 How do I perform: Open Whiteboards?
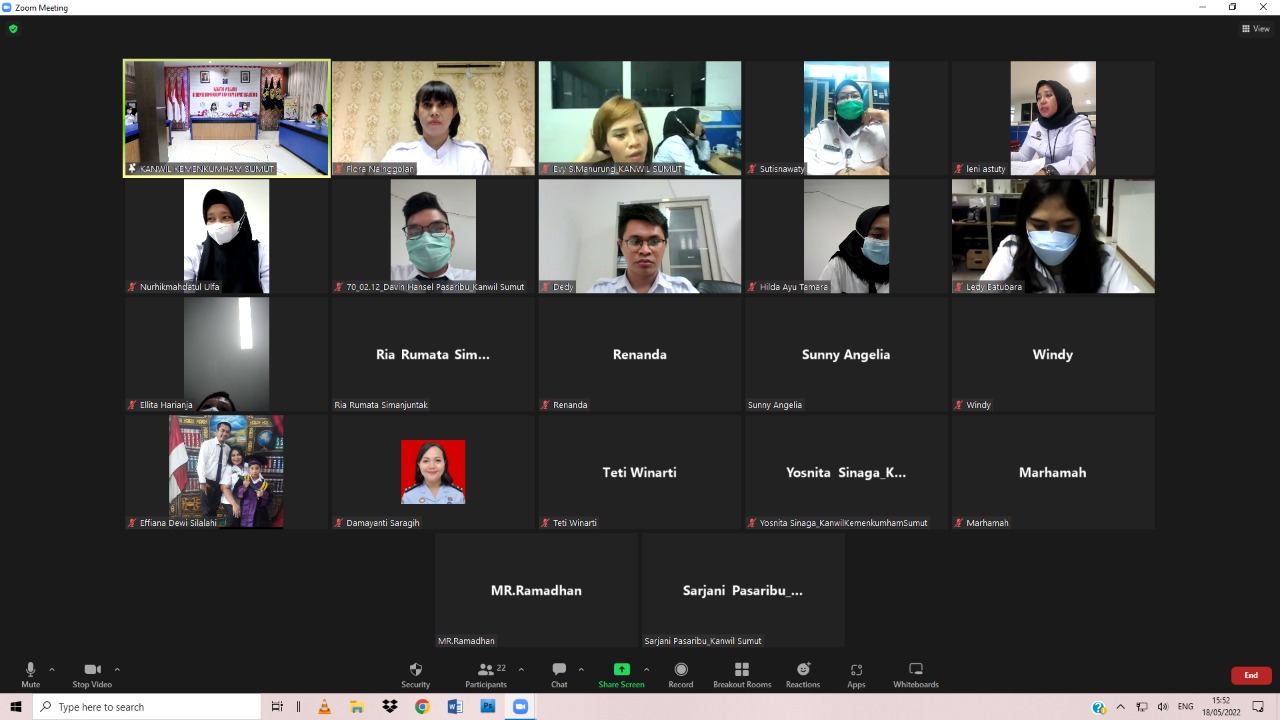pyautogui.click(x=915, y=674)
